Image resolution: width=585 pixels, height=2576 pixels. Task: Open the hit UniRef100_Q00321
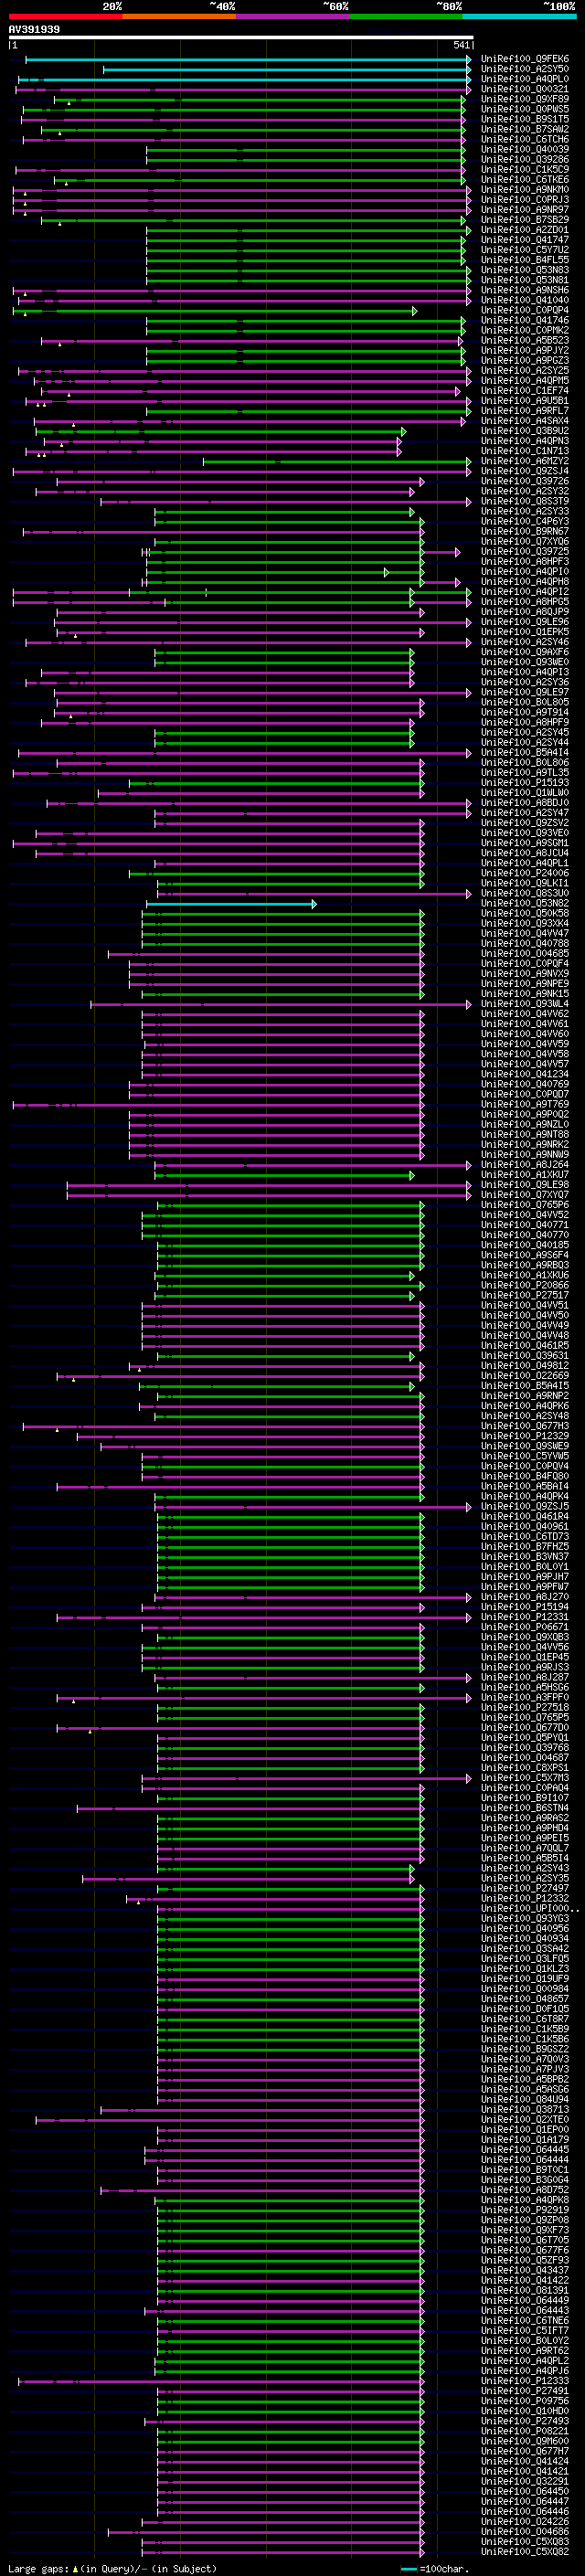click(x=525, y=89)
